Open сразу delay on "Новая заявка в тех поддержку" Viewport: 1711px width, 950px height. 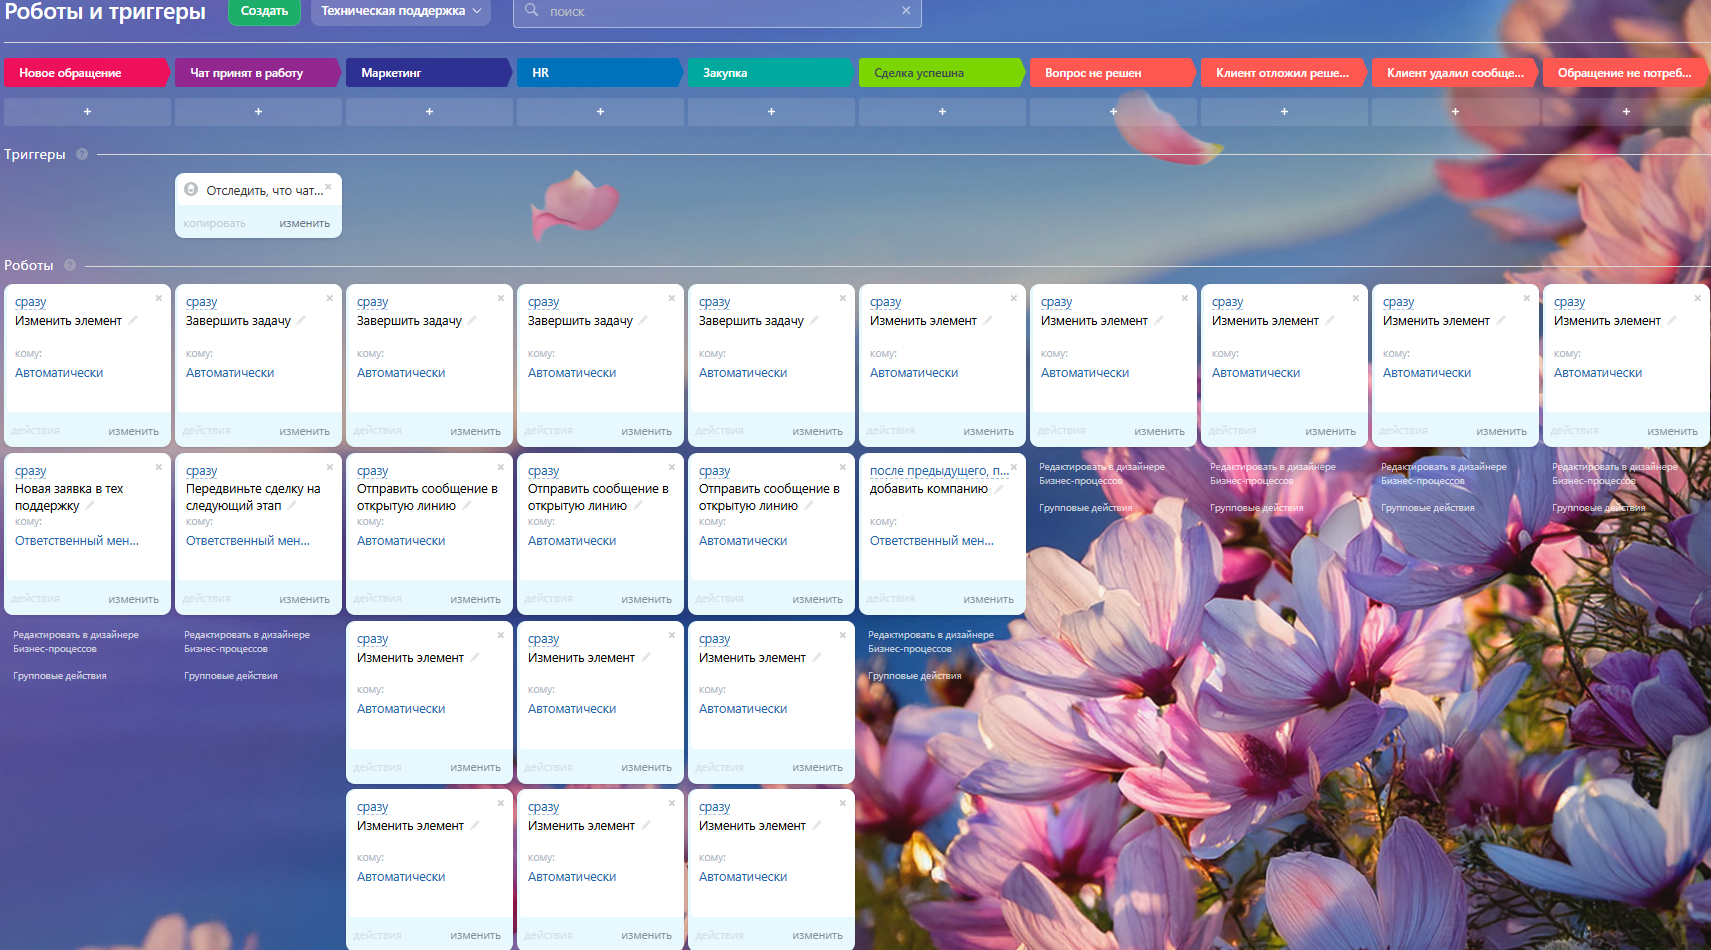(31, 471)
